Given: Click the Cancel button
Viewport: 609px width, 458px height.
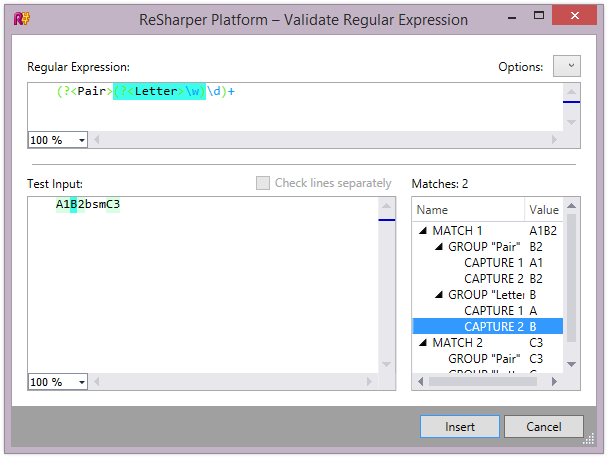Looking at the screenshot, I should pos(544,427).
